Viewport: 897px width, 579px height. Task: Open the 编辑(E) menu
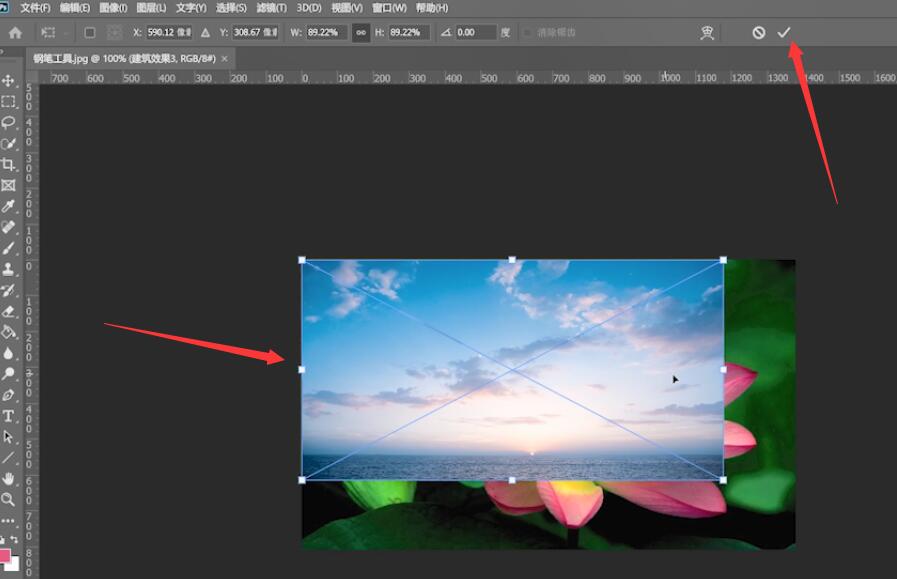(x=75, y=8)
